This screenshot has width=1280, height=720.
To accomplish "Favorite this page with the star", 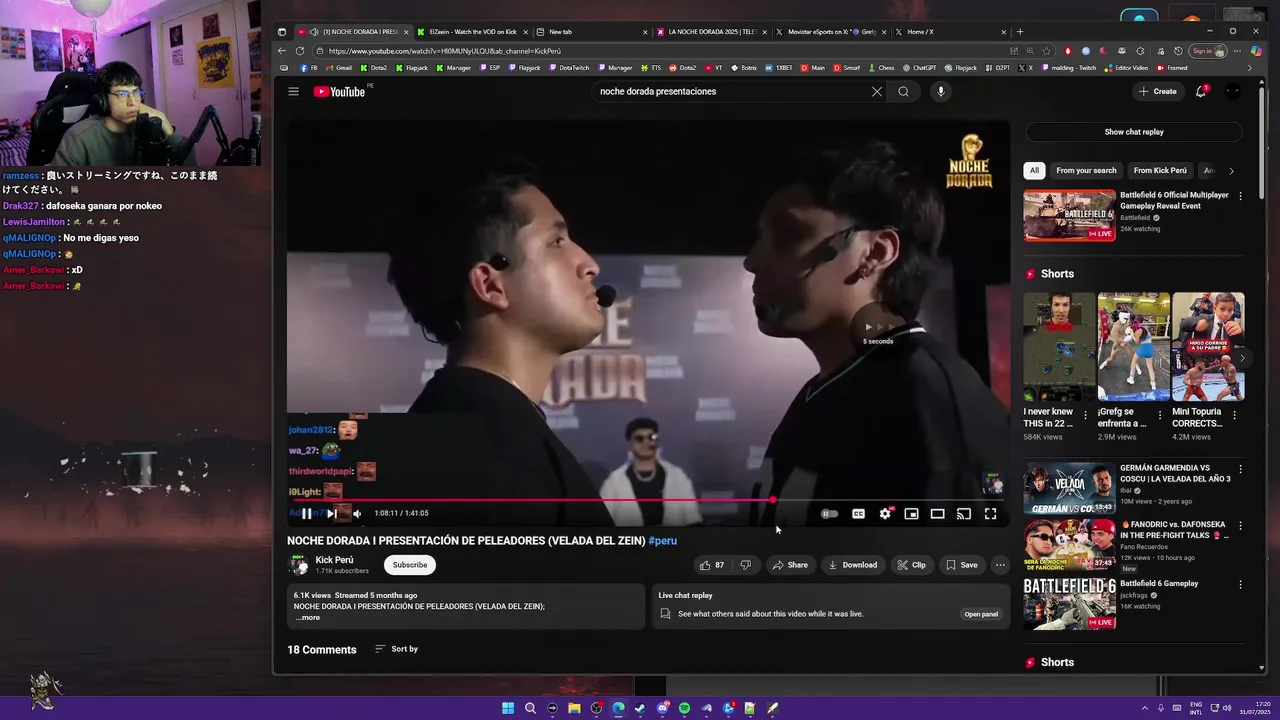I will (x=1047, y=51).
